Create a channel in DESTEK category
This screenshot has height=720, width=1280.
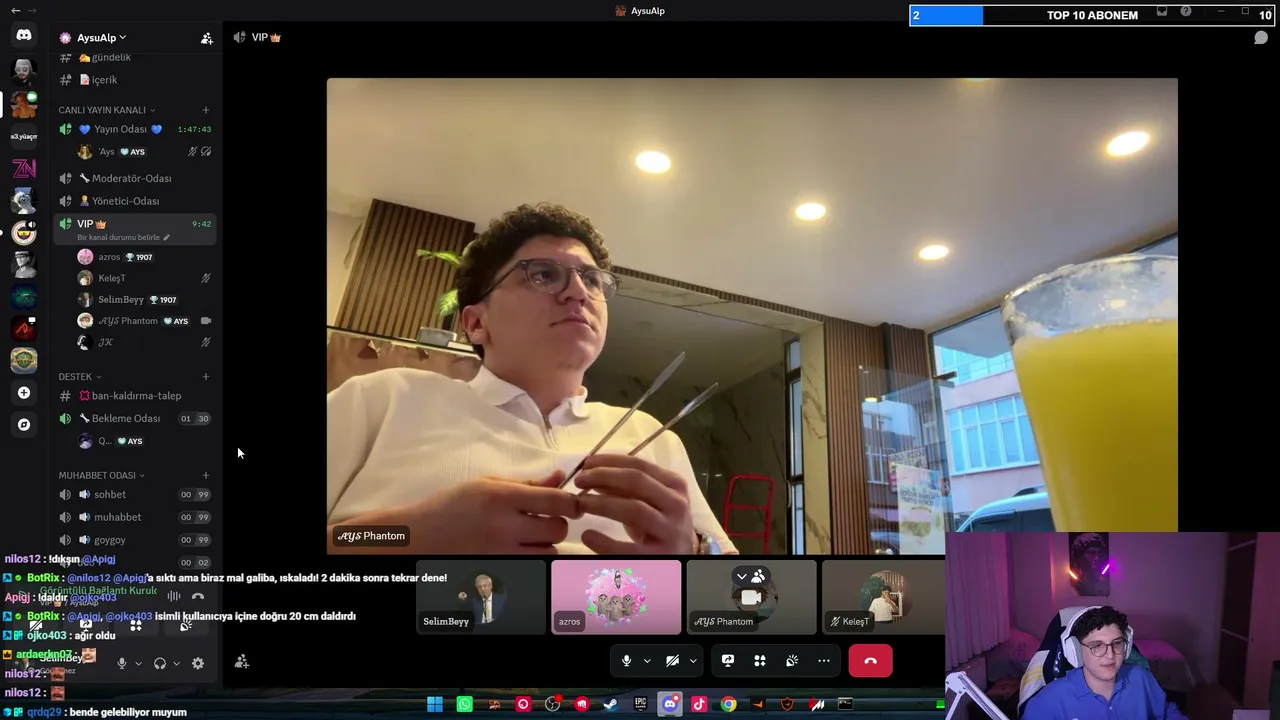206,377
